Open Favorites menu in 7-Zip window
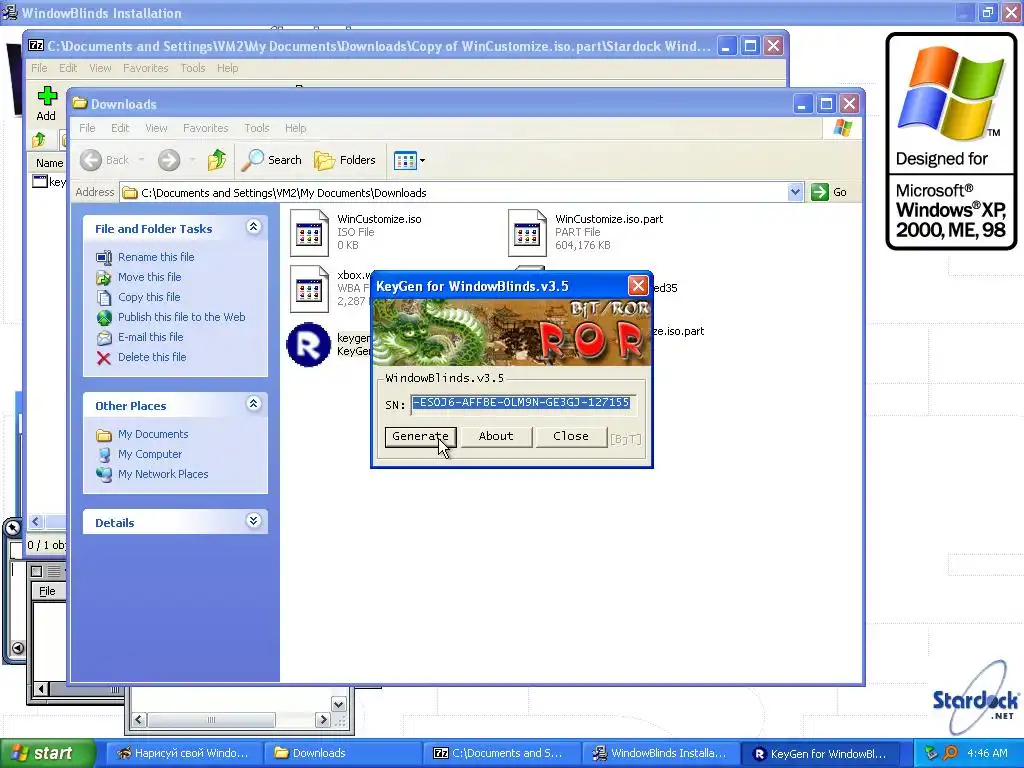1024x768 pixels. point(146,68)
